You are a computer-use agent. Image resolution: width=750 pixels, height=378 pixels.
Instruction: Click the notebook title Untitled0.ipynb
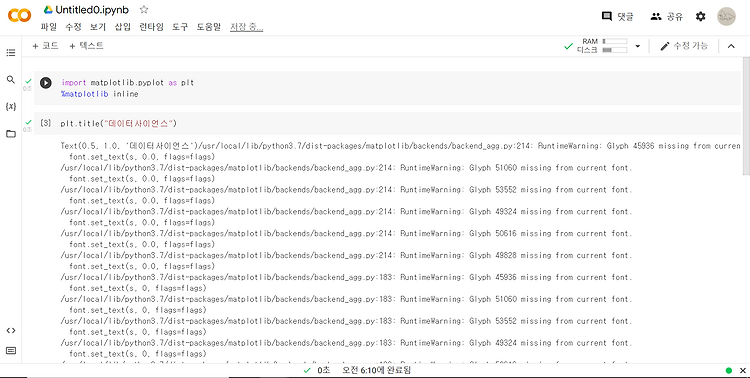[x=92, y=10]
